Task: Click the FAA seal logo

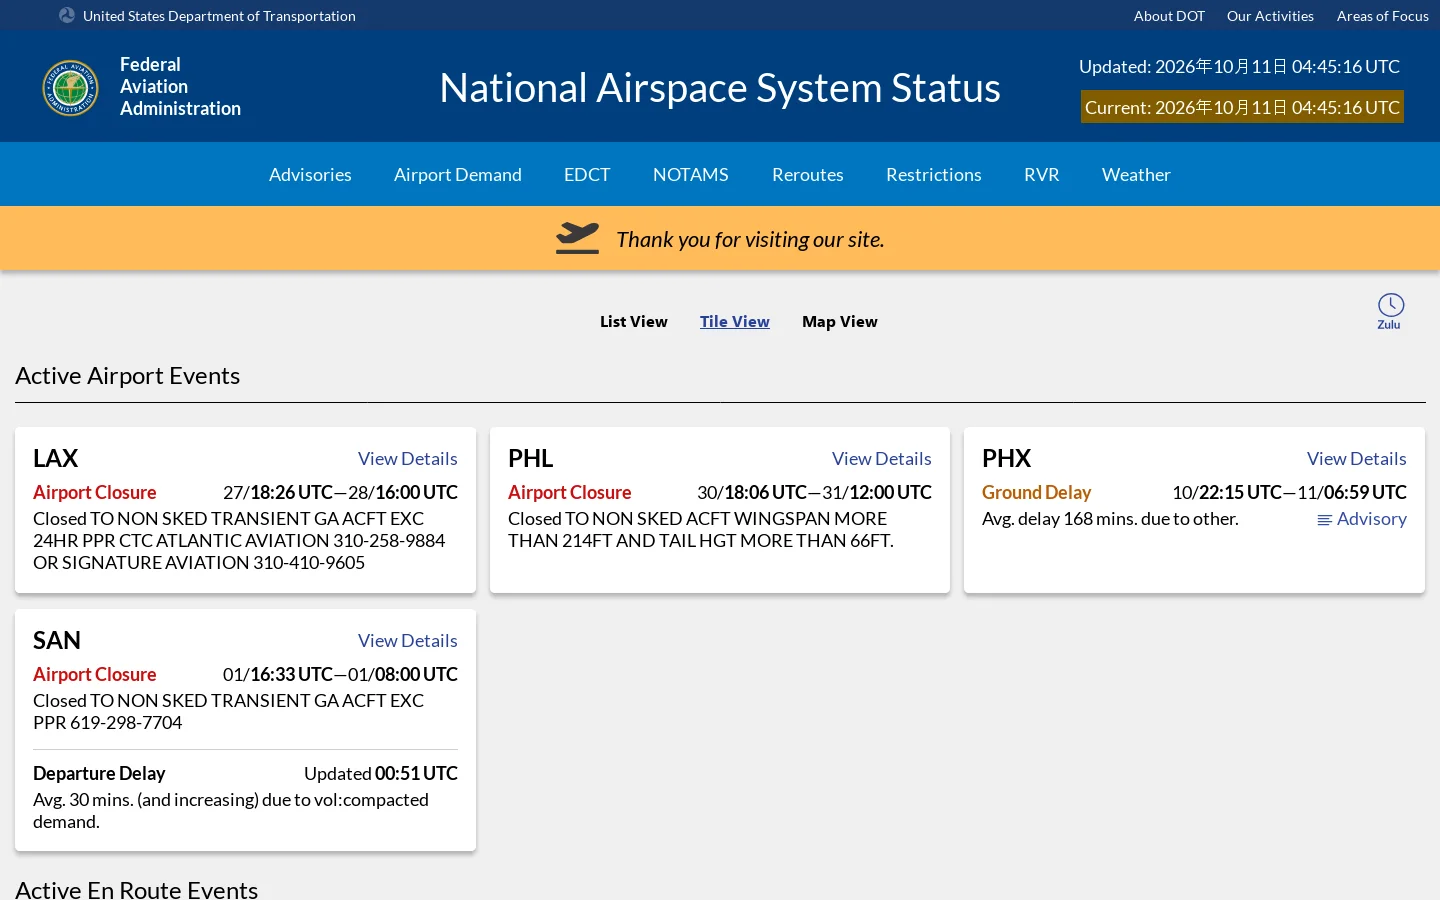Action: tap(70, 88)
